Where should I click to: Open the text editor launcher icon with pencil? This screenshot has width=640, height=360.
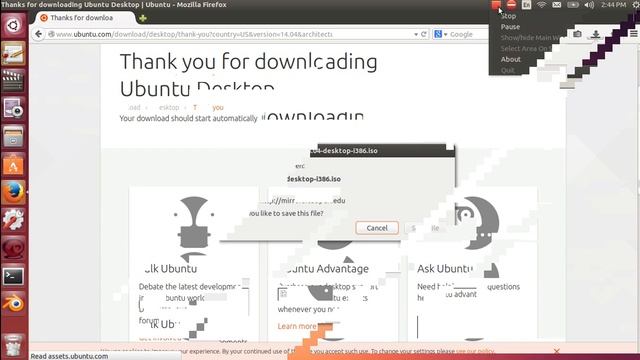[13, 53]
